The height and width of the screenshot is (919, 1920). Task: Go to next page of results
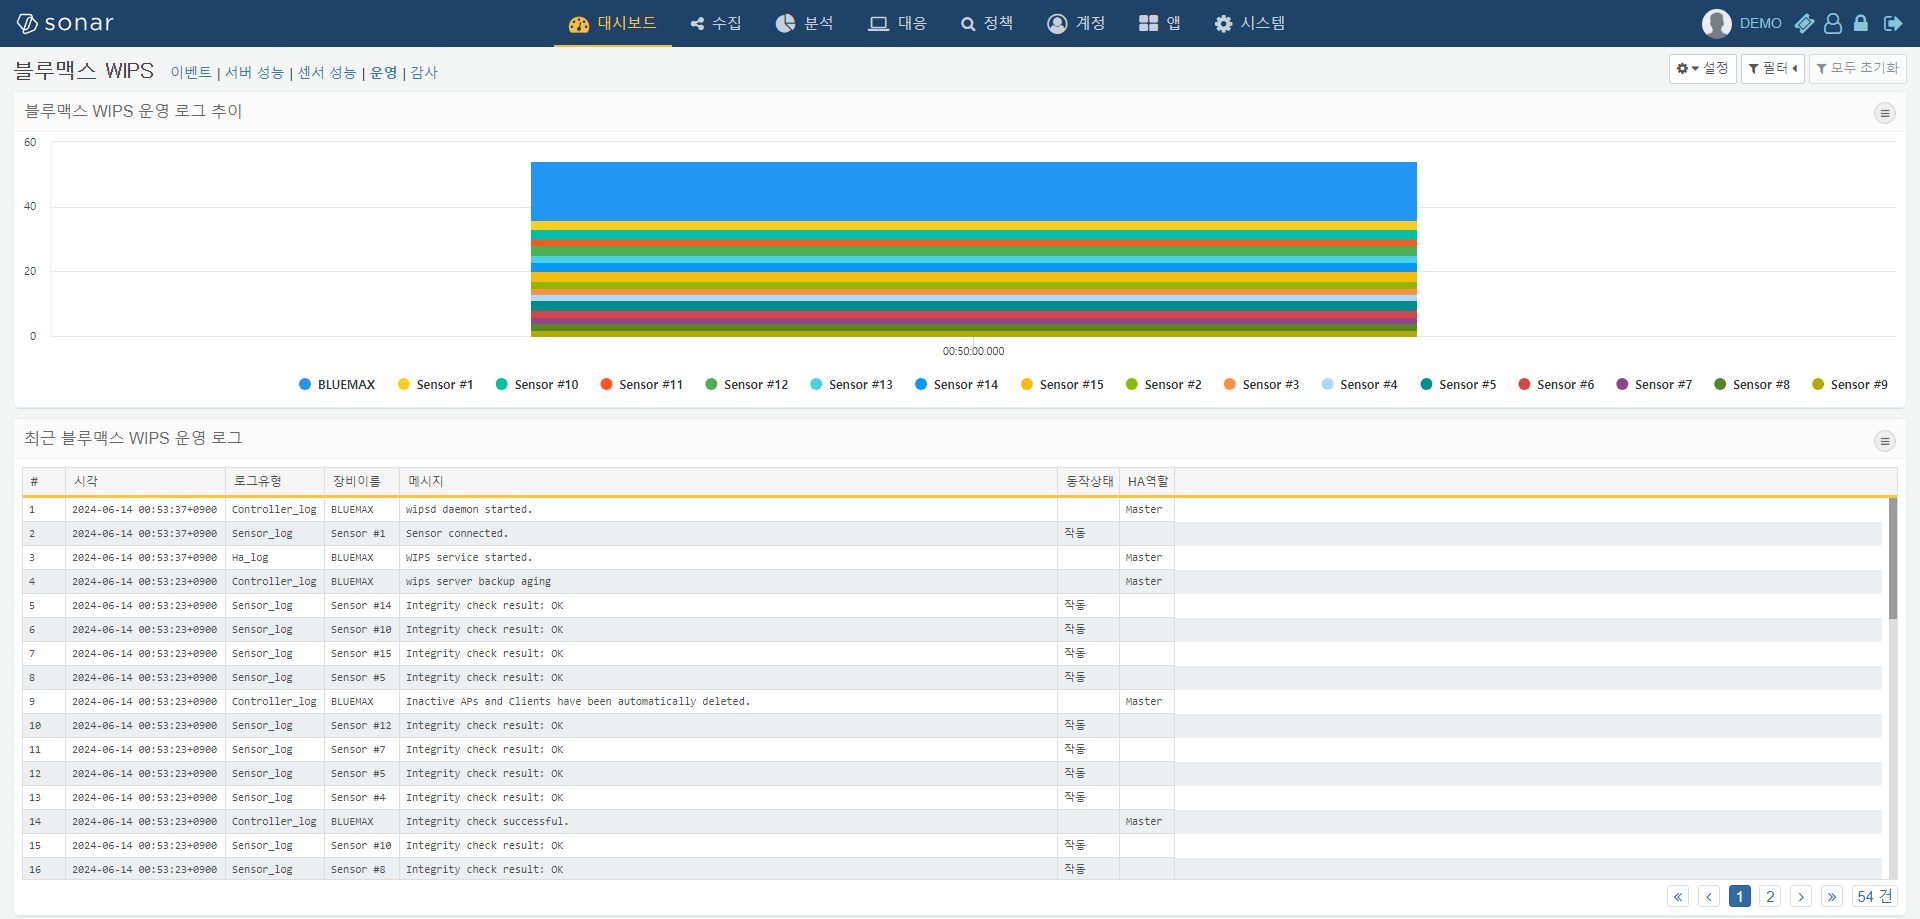(x=1801, y=896)
